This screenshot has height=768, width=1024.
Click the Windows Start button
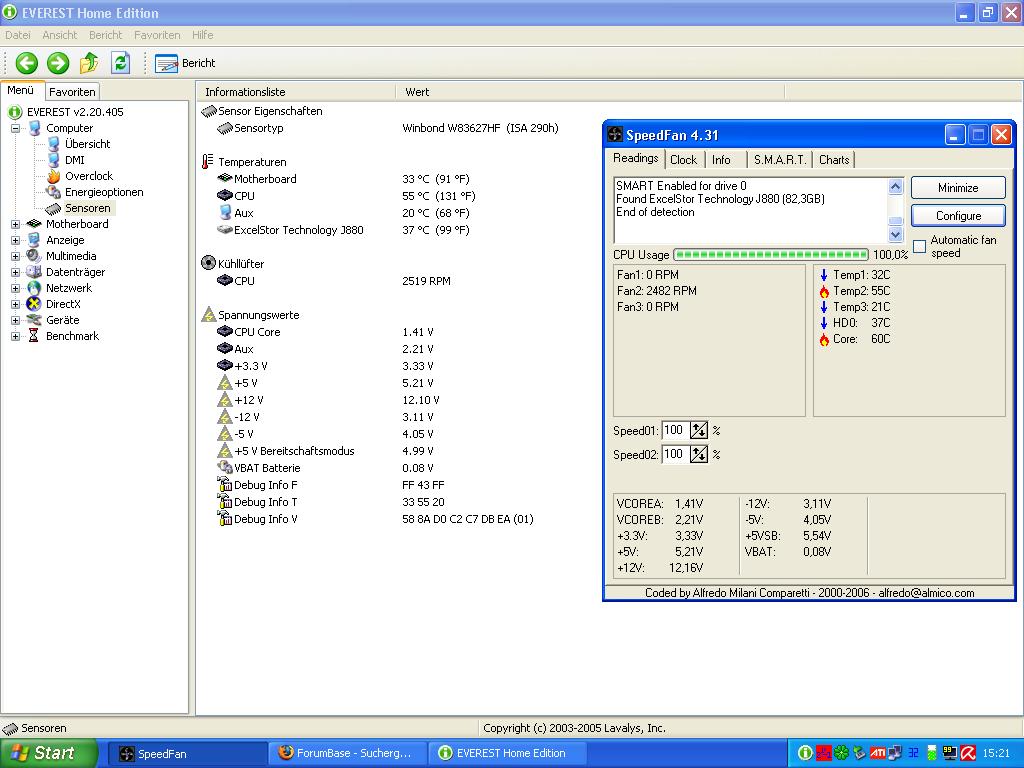tap(48, 753)
